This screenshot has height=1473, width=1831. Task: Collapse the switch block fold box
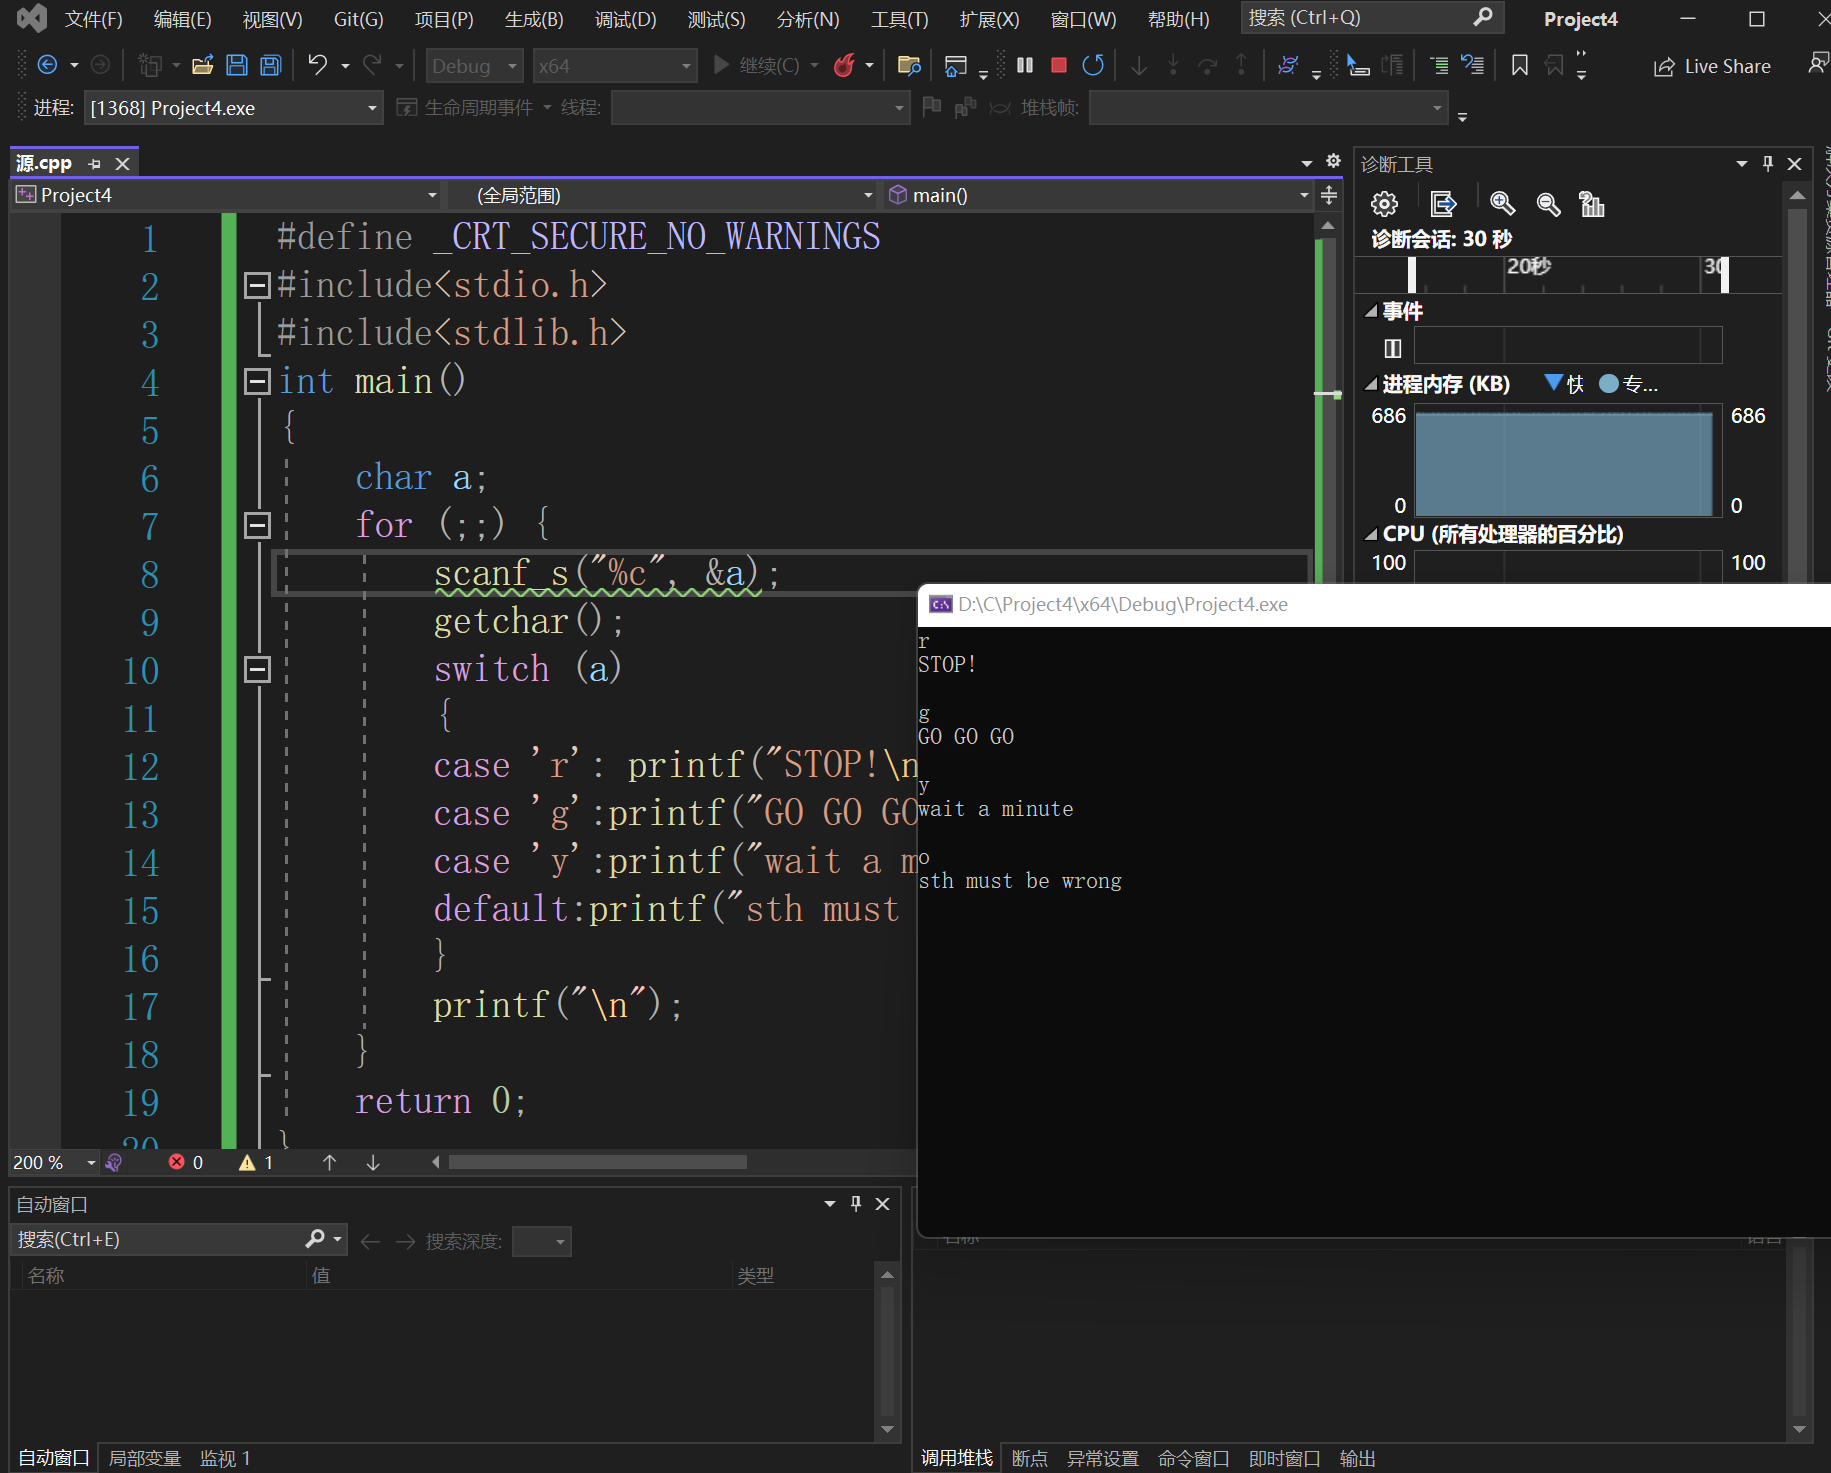pos(257,669)
